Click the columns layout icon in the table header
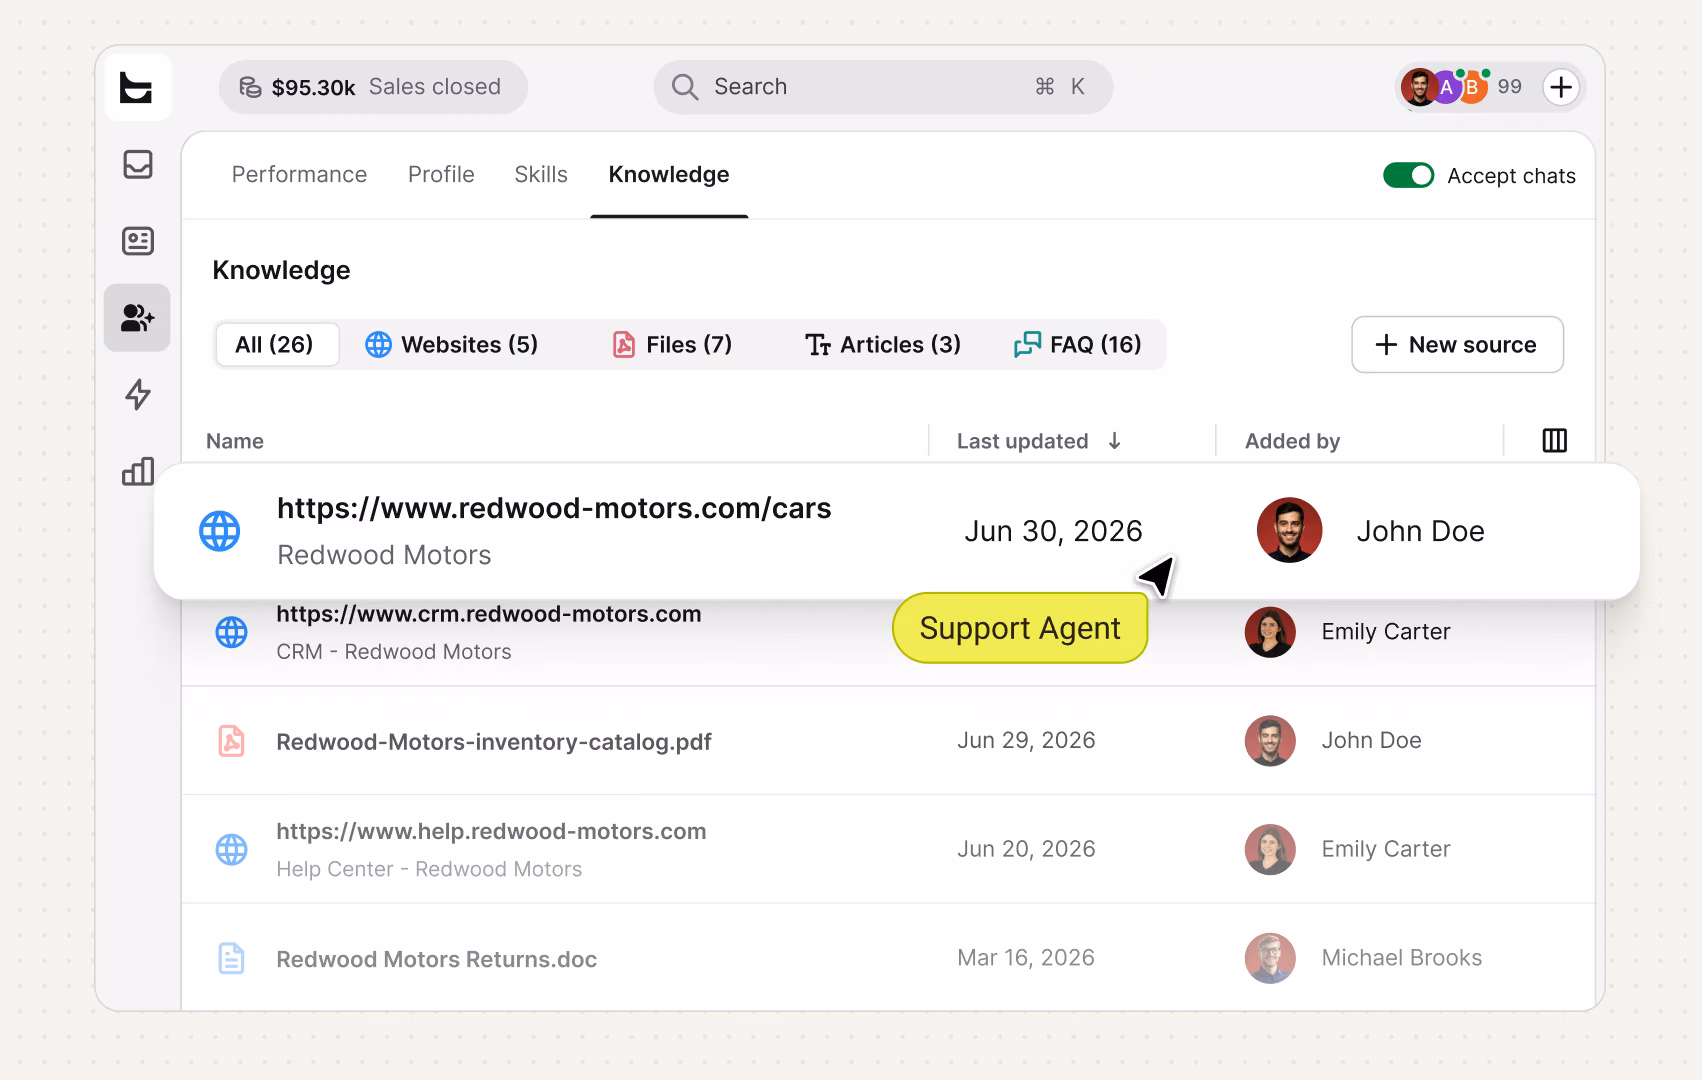1702x1080 pixels. coord(1554,441)
